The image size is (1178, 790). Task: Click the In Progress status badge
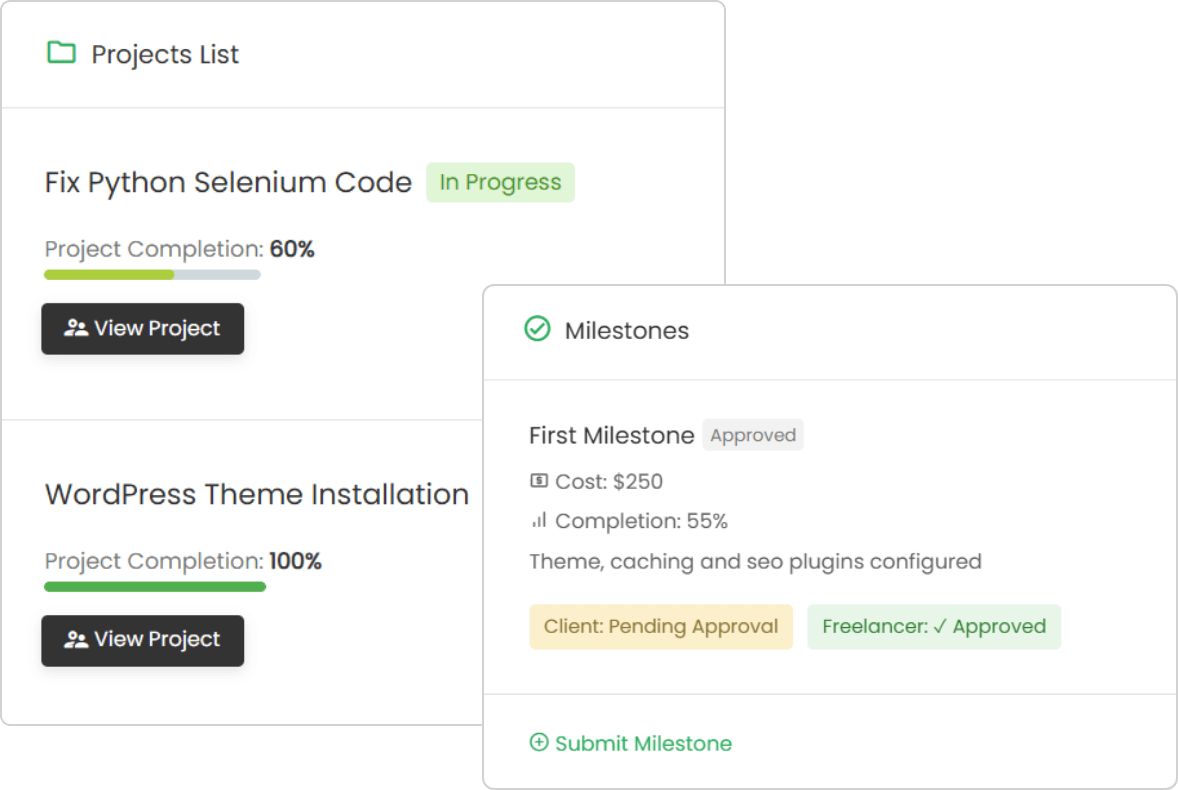pyautogui.click(x=500, y=182)
